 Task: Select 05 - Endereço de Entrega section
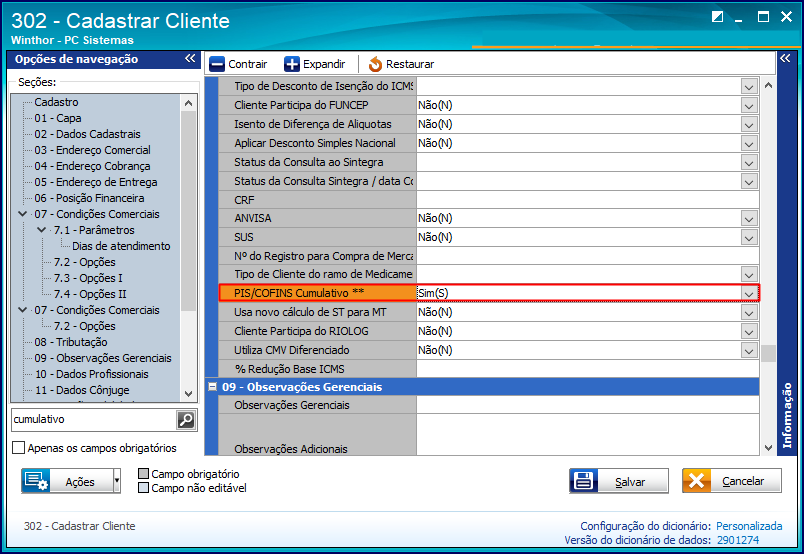[95, 182]
